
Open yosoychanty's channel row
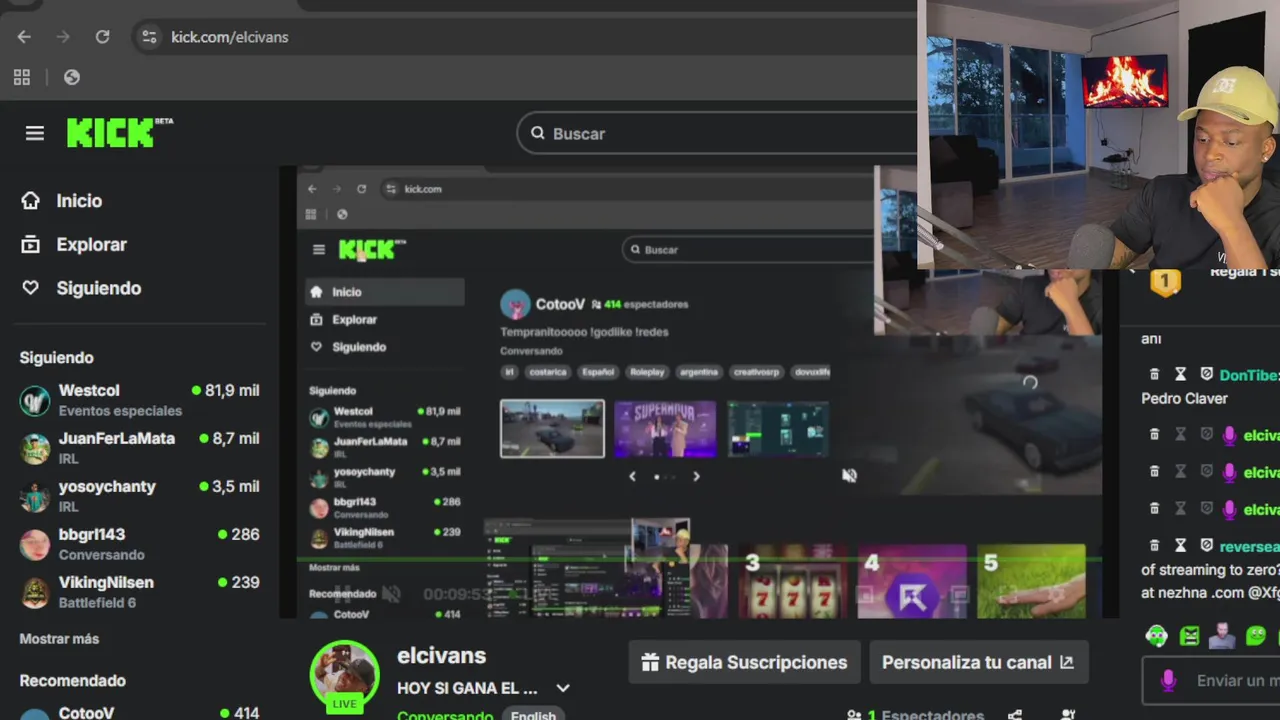(x=139, y=496)
